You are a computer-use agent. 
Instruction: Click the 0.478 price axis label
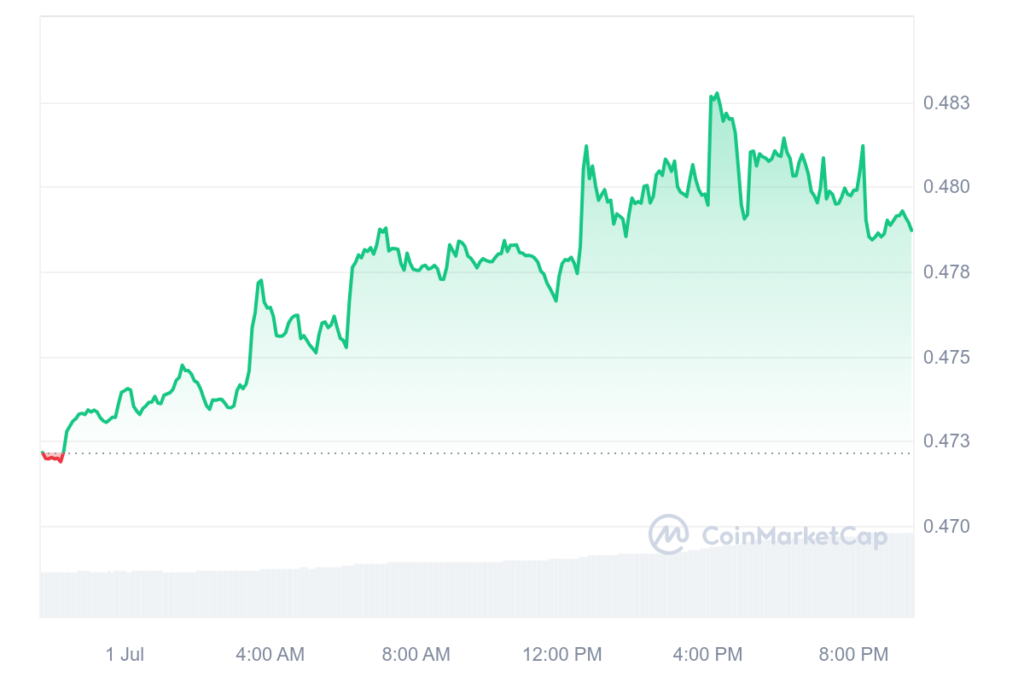(x=946, y=272)
